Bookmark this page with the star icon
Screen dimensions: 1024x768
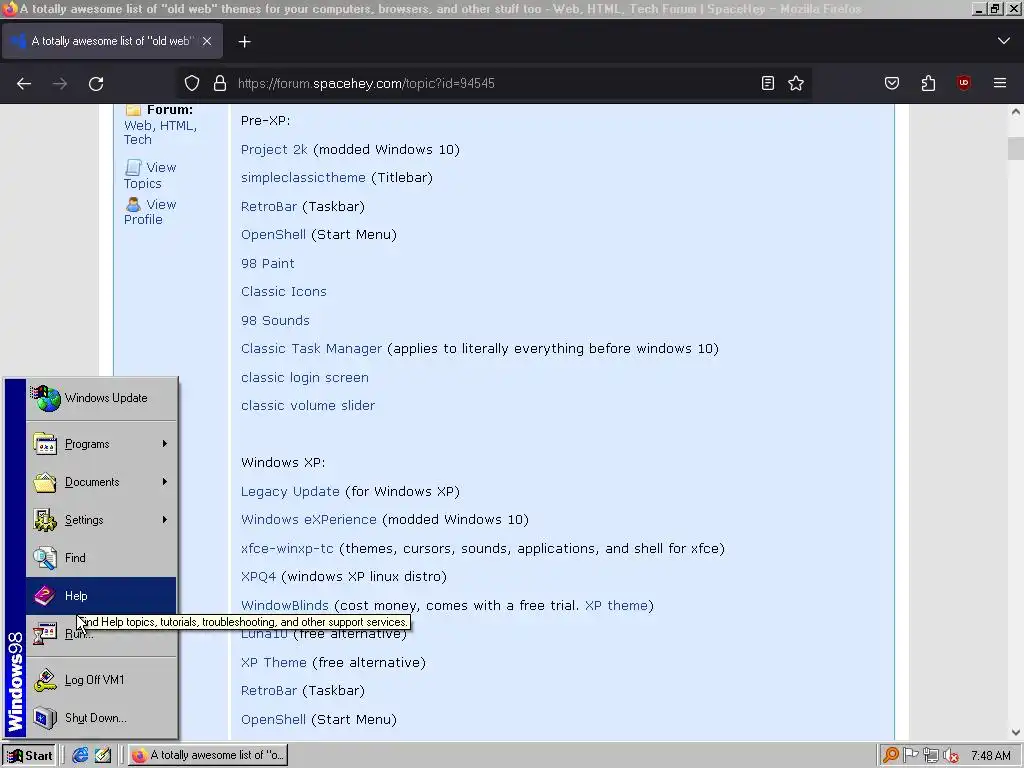[795, 83]
